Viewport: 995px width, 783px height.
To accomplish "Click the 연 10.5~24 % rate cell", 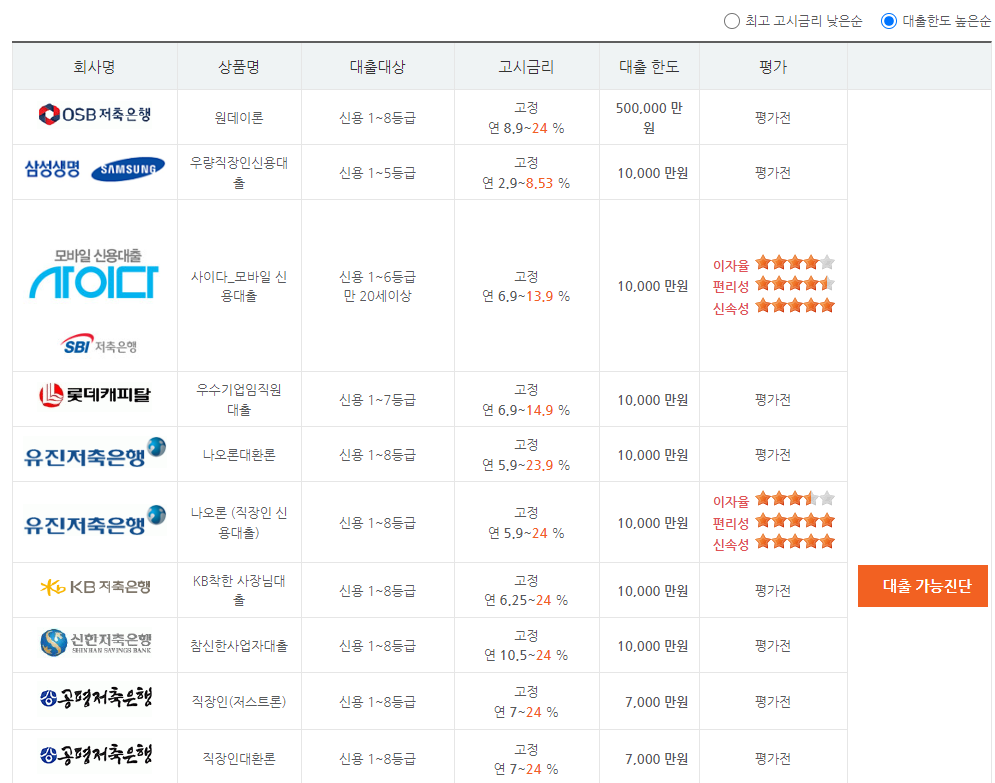I will [x=526, y=646].
